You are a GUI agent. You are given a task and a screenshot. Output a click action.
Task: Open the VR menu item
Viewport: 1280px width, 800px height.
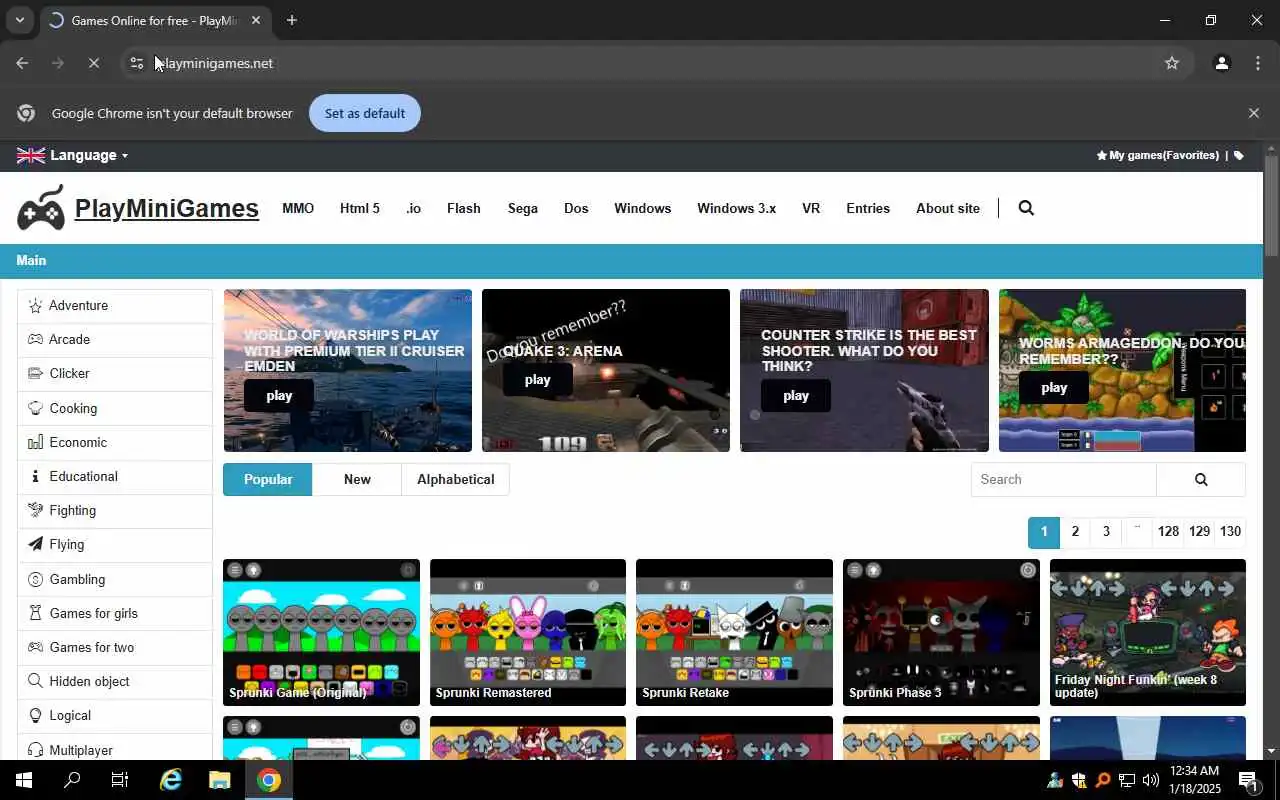[x=811, y=208]
